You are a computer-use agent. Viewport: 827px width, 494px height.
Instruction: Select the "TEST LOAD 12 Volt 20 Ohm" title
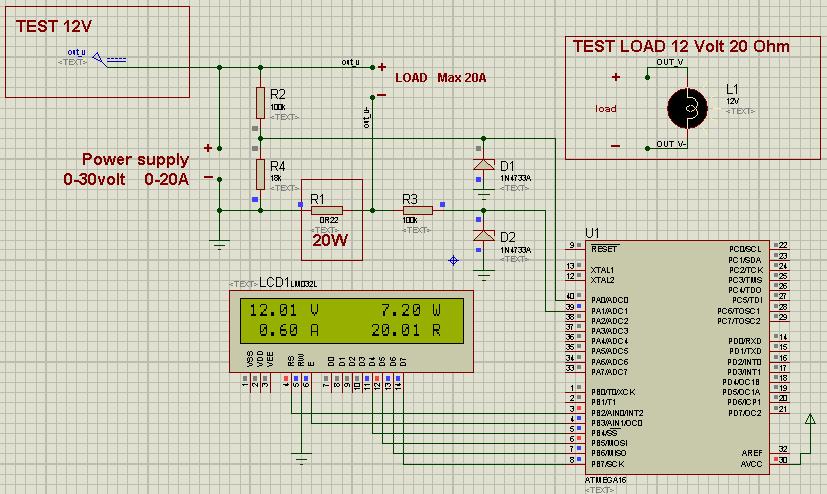(x=681, y=46)
